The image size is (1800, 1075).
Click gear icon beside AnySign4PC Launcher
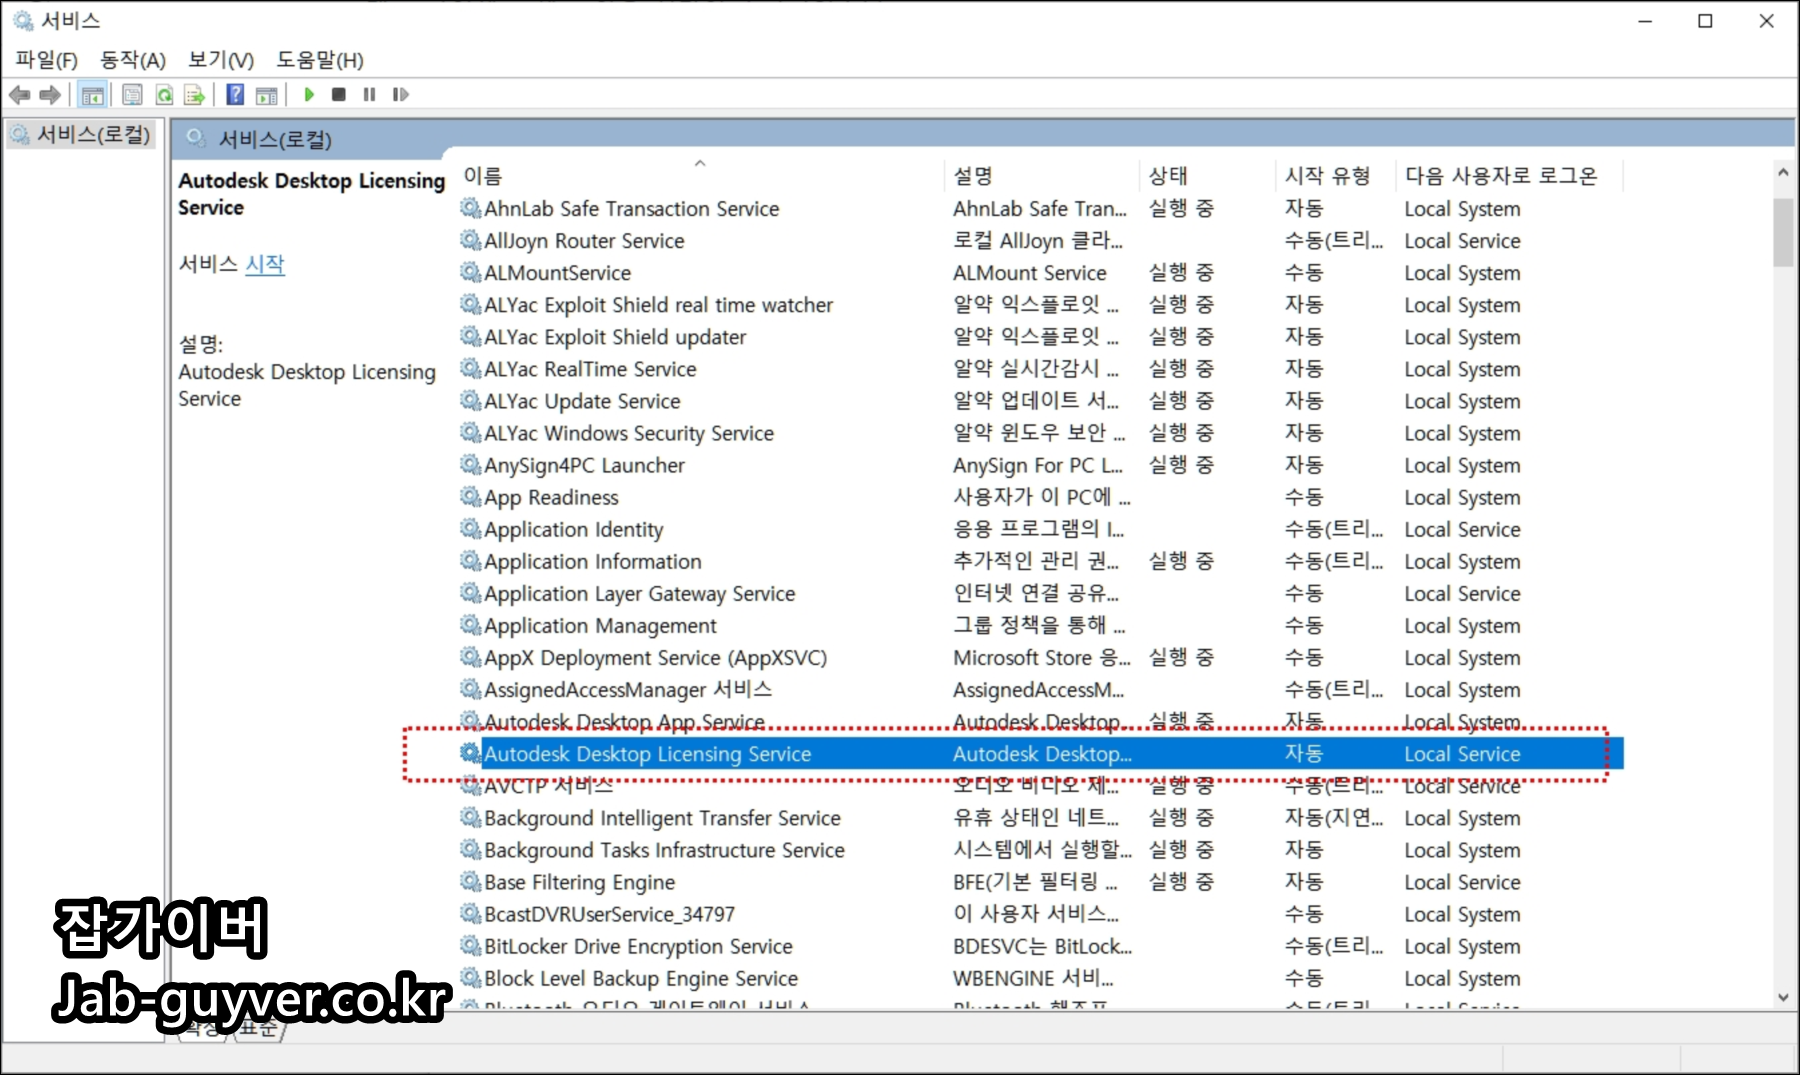pos(470,465)
